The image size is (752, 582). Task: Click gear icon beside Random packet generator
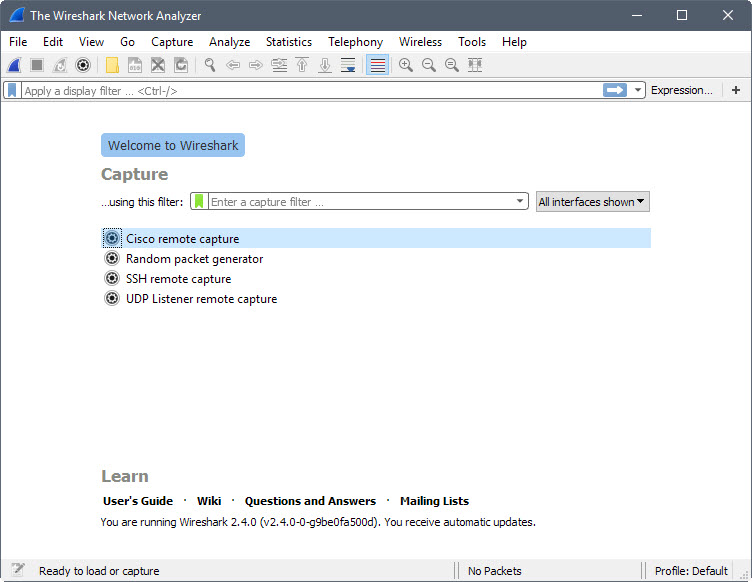(112, 258)
